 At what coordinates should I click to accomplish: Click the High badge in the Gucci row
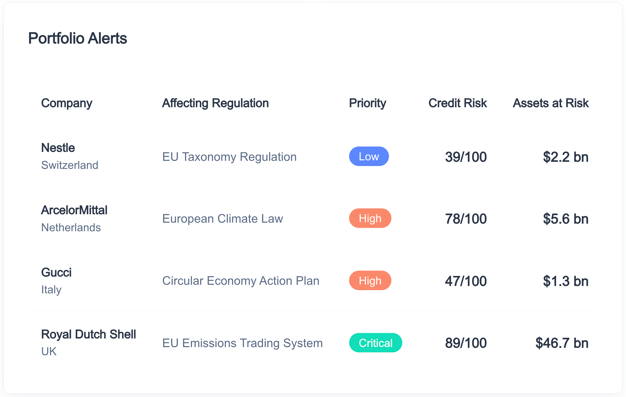[x=370, y=280]
